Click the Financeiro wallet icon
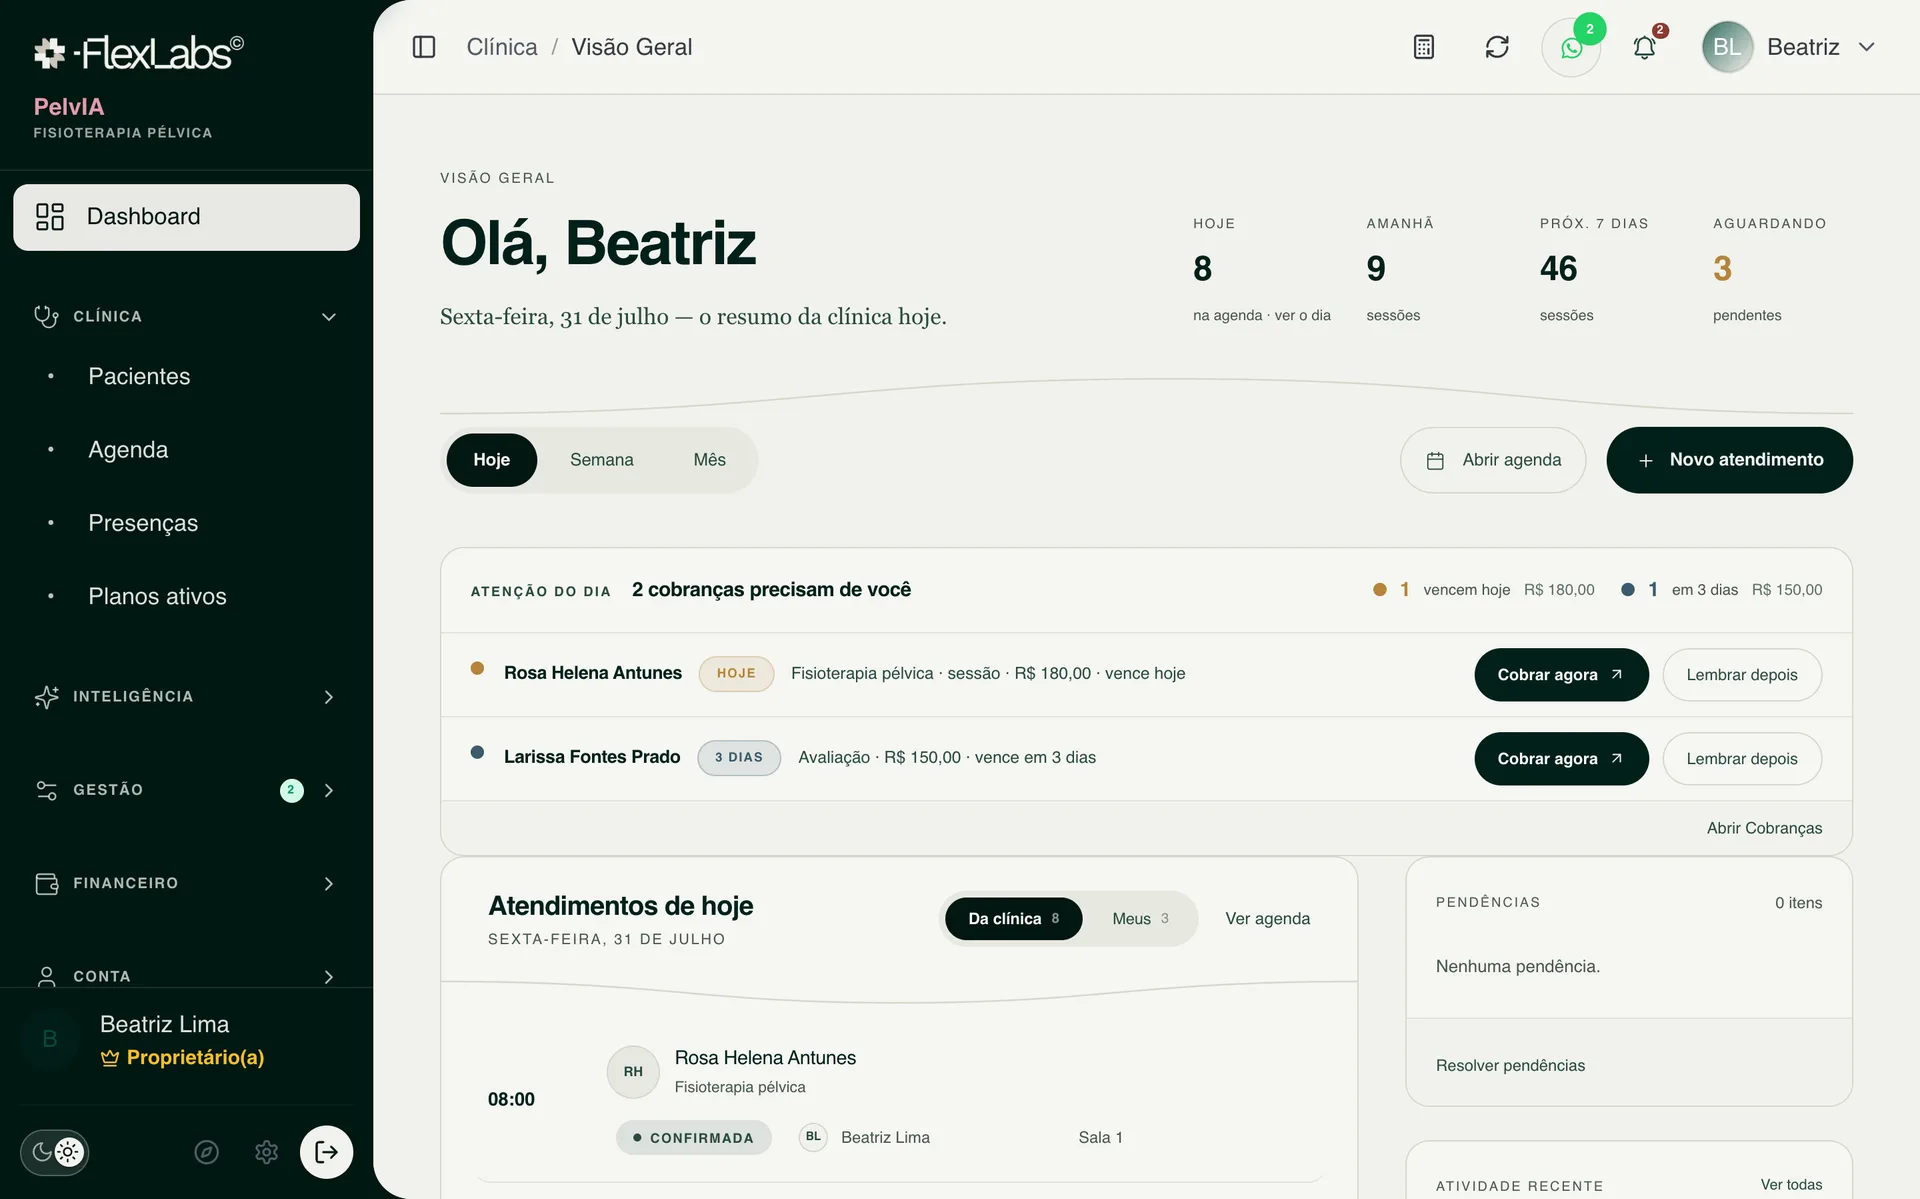Viewport: 1920px width, 1199px height. pos(46,884)
